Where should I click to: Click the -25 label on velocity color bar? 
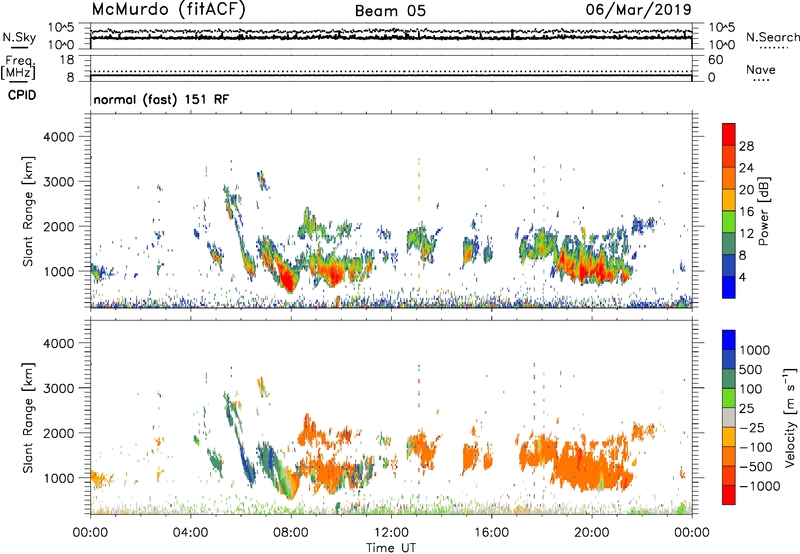(x=752, y=428)
